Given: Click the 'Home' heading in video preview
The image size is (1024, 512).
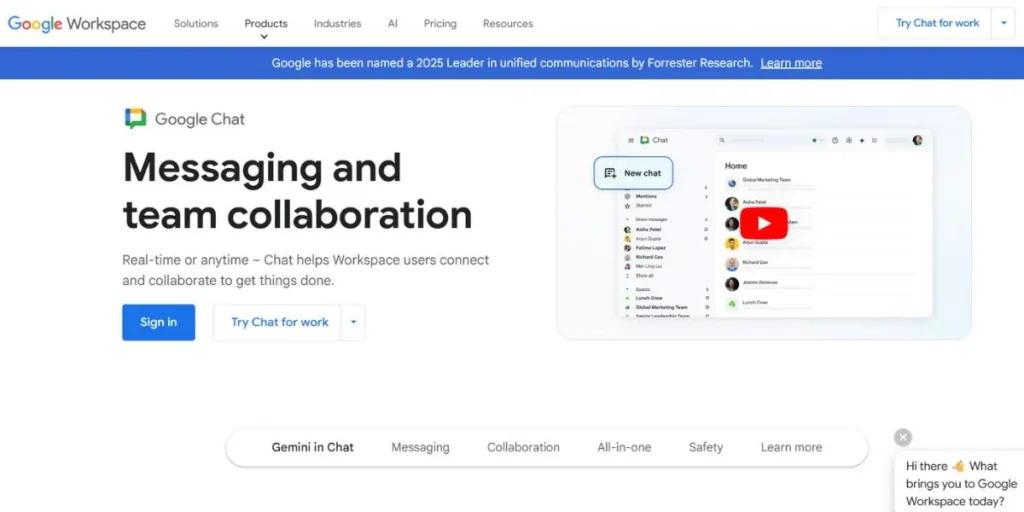Looking at the screenshot, I should pyautogui.click(x=736, y=166).
